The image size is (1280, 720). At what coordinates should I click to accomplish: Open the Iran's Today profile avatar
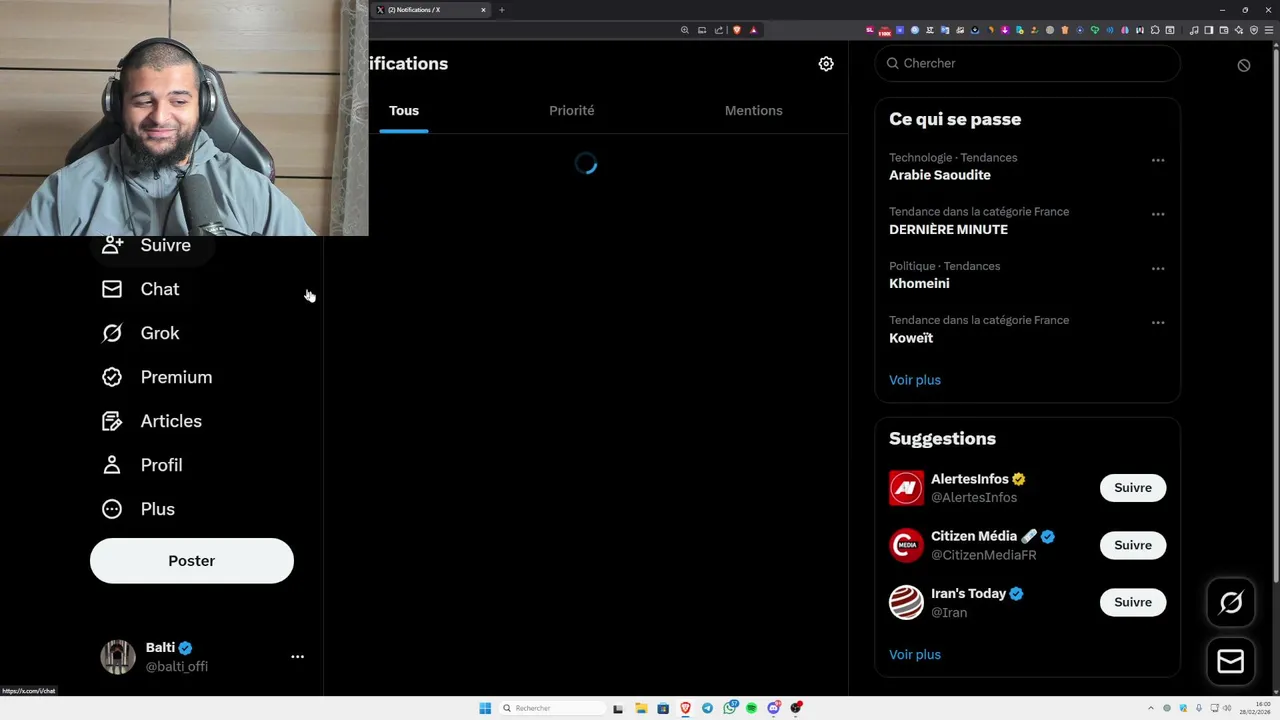907,602
